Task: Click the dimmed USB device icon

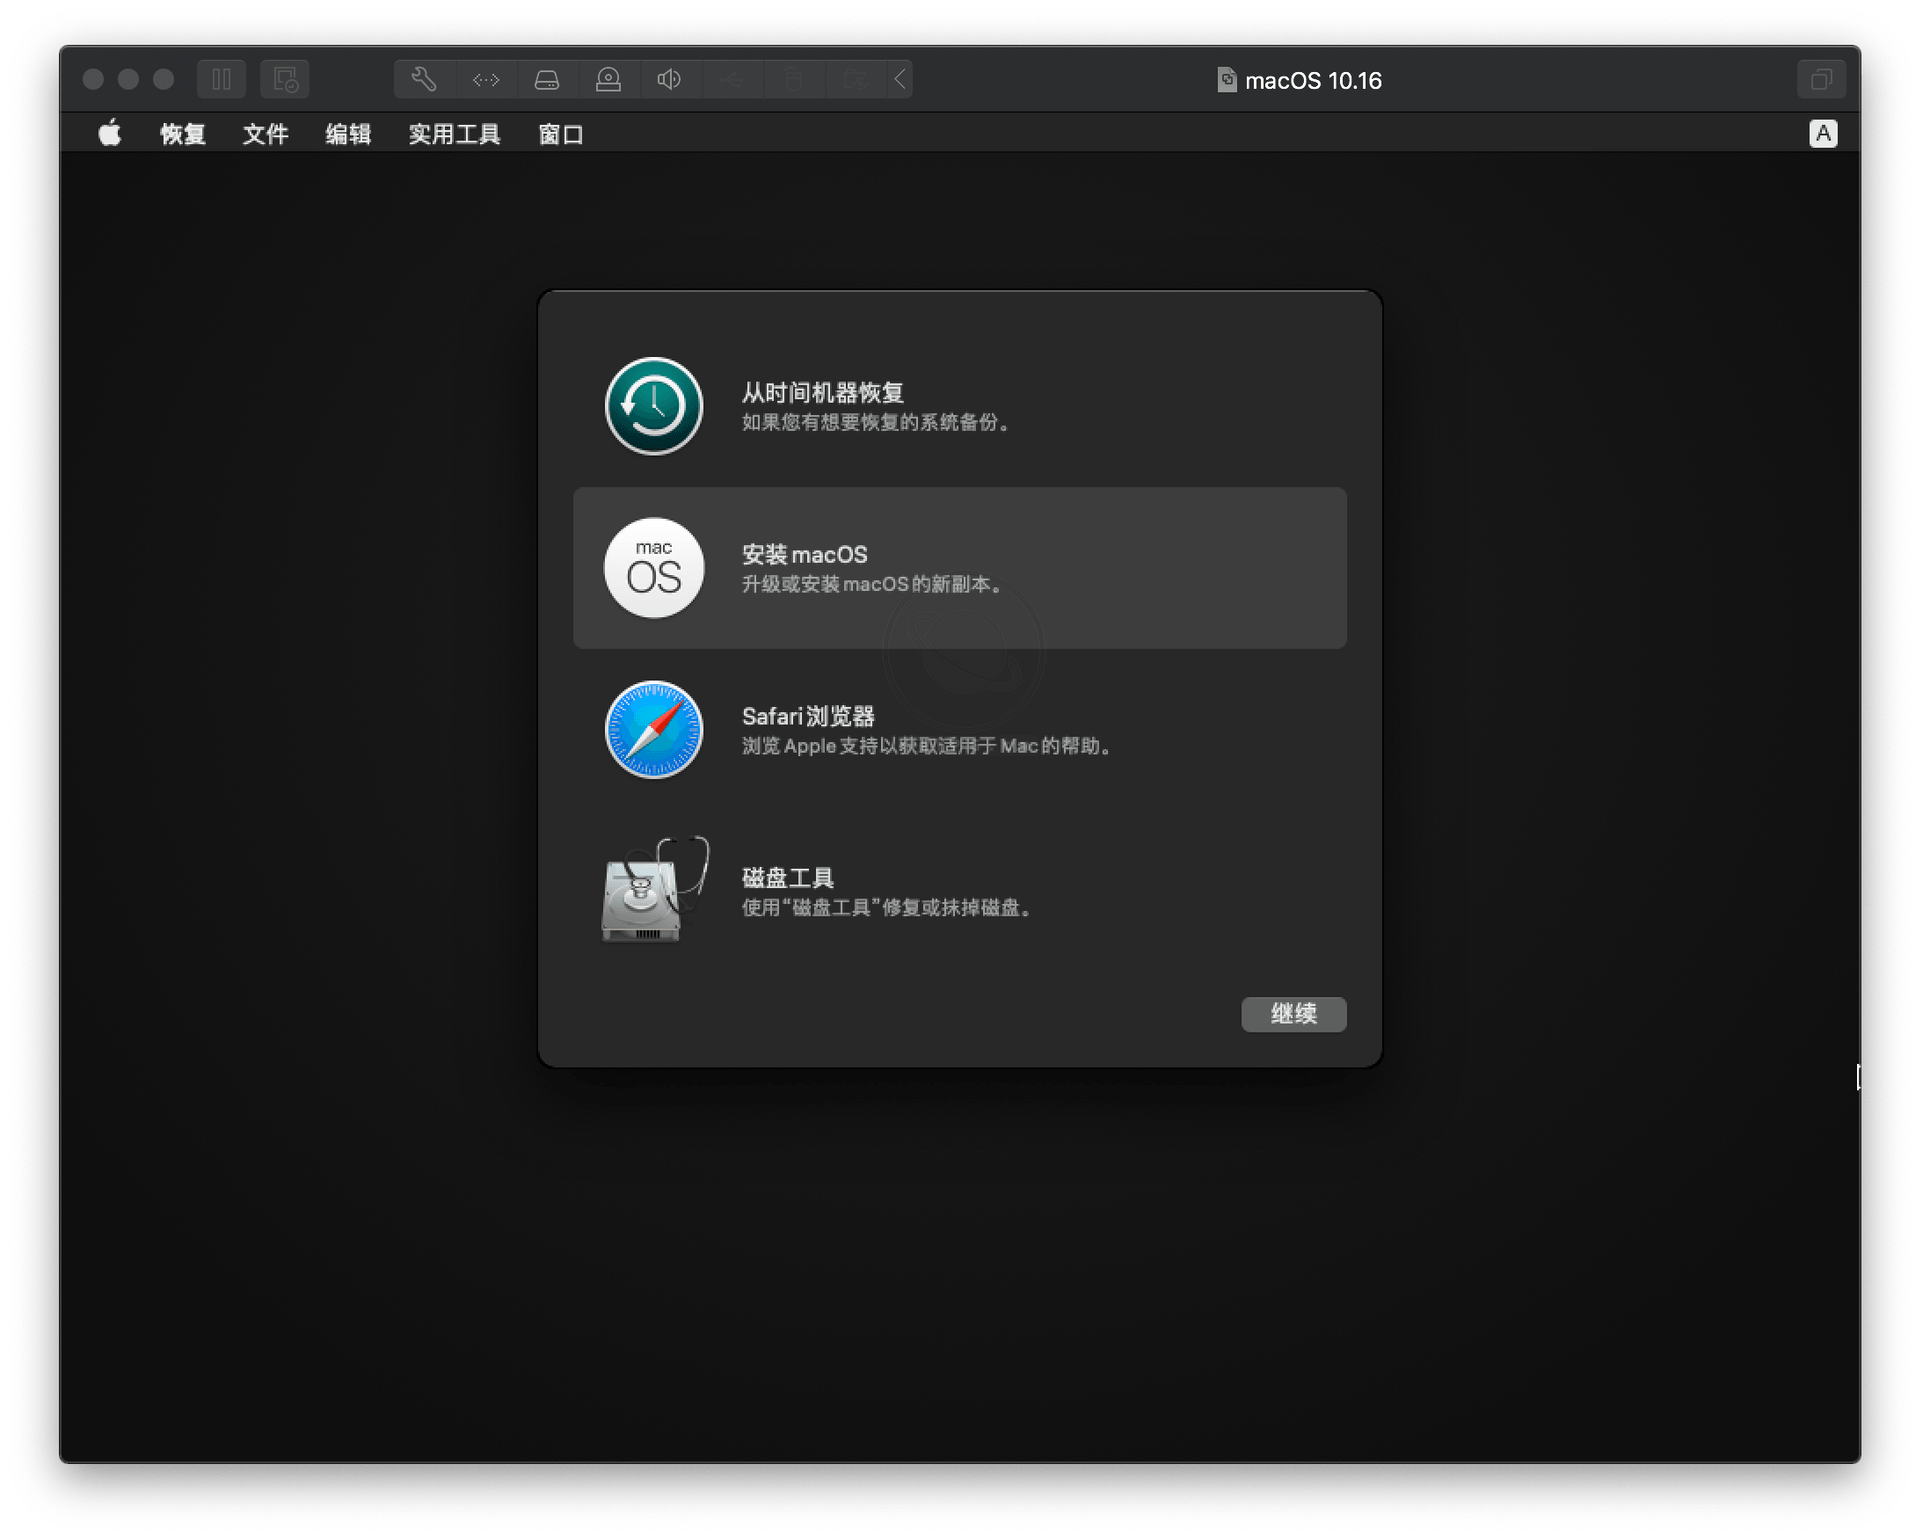Action: (x=732, y=79)
